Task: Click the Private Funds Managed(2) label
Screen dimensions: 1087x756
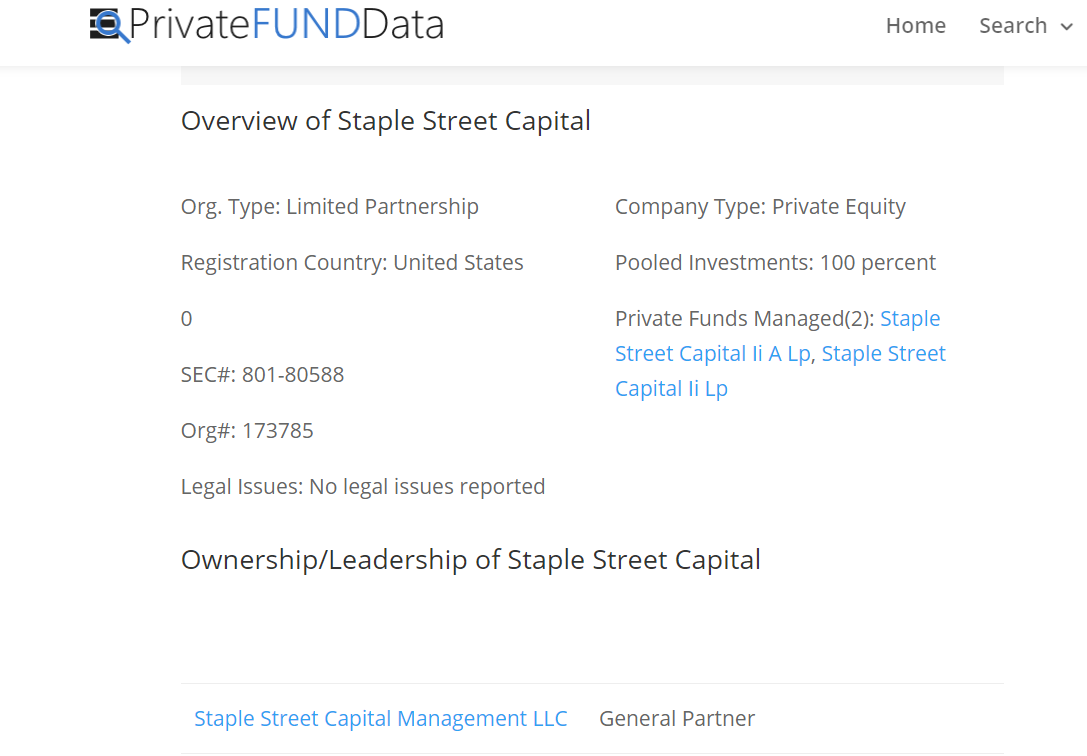Action: coord(745,319)
